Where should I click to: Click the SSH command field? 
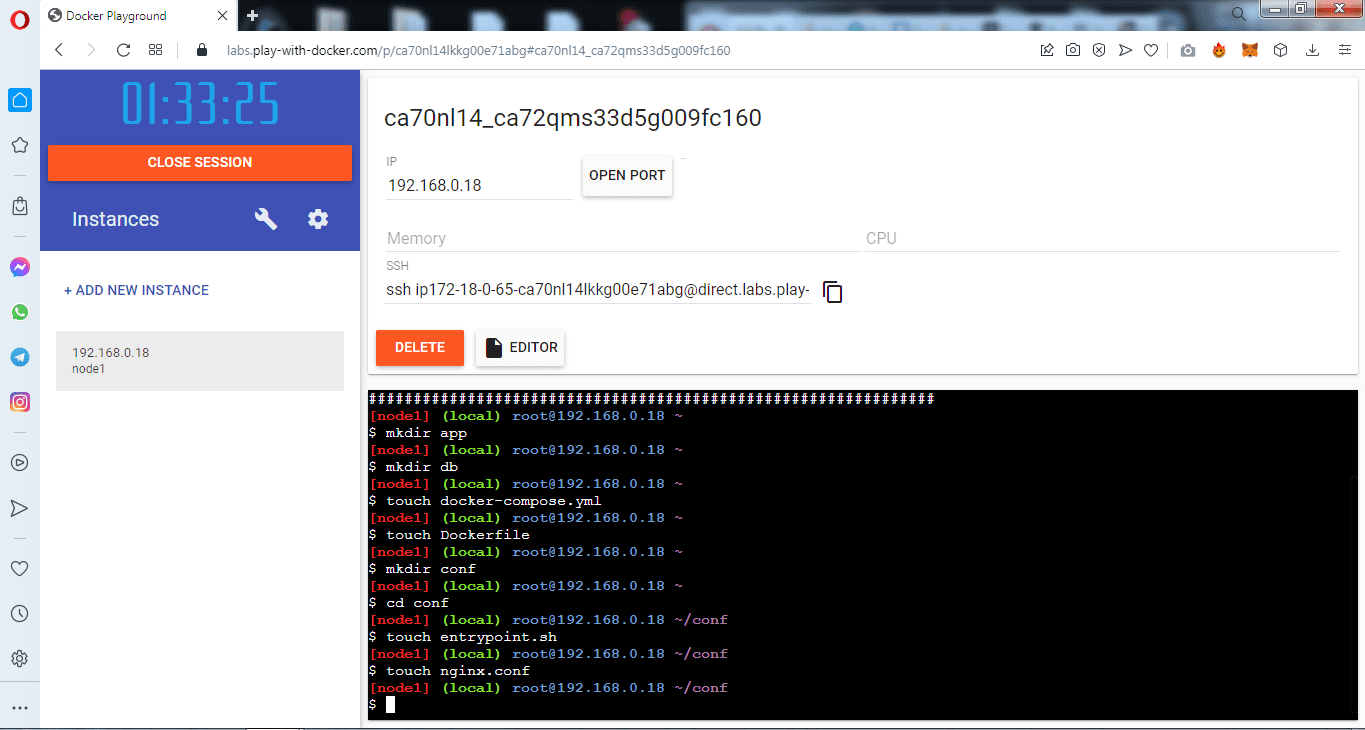[598, 290]
